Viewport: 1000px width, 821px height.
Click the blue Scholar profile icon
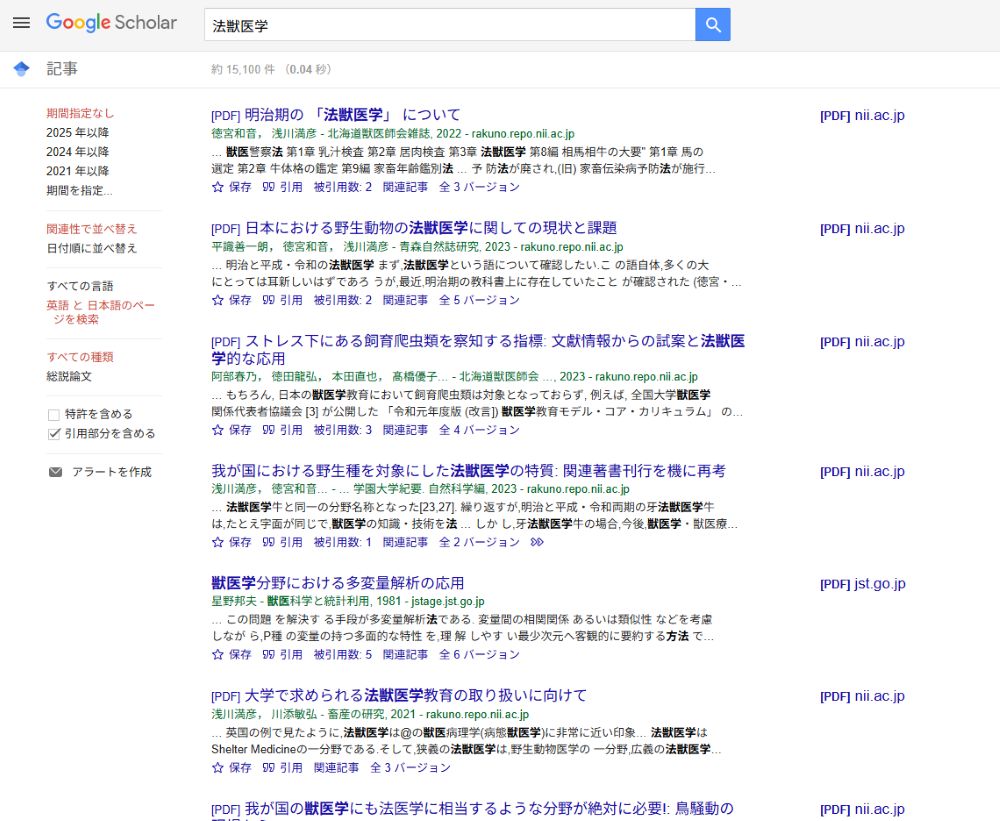point(21,69)
